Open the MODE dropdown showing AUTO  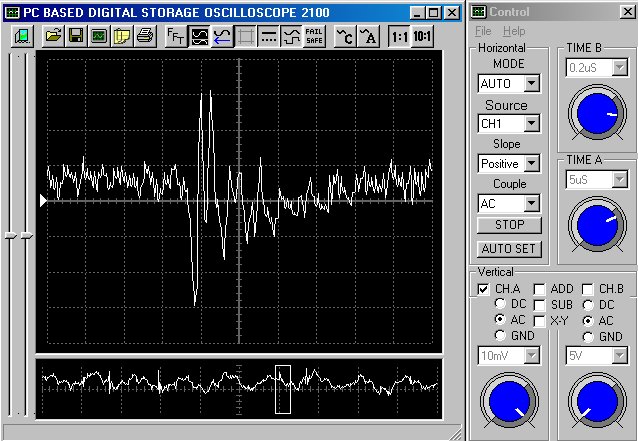pos(531,83)
